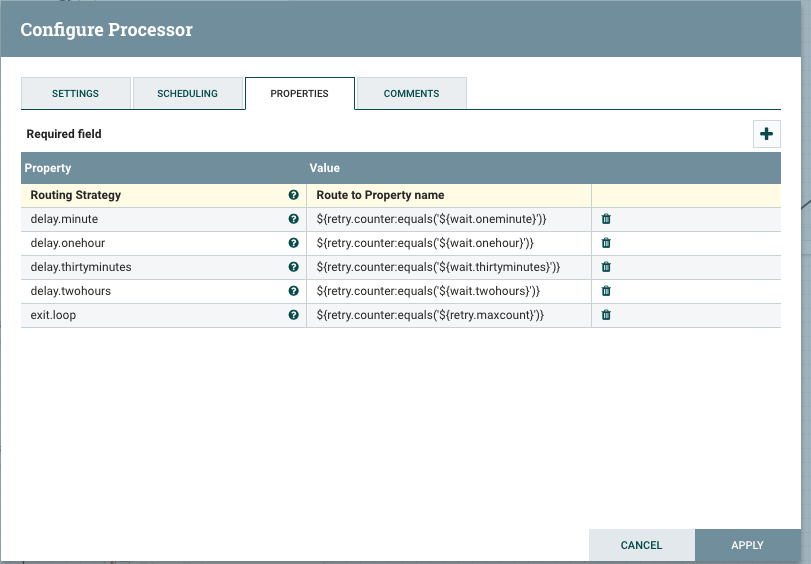Cancel the processor configuration
This screenshot has width=811, height=564.
click(x=641, y=545)
